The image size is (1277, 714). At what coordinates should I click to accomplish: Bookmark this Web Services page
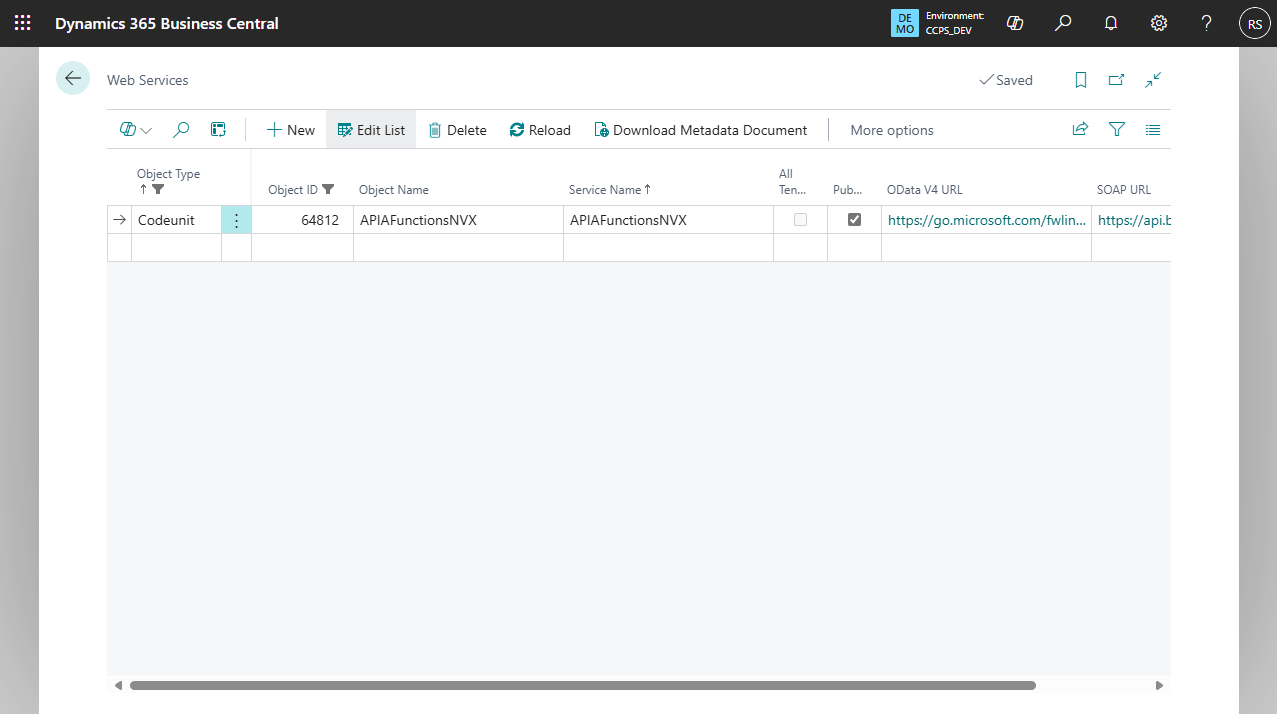tap(1081, 80)
